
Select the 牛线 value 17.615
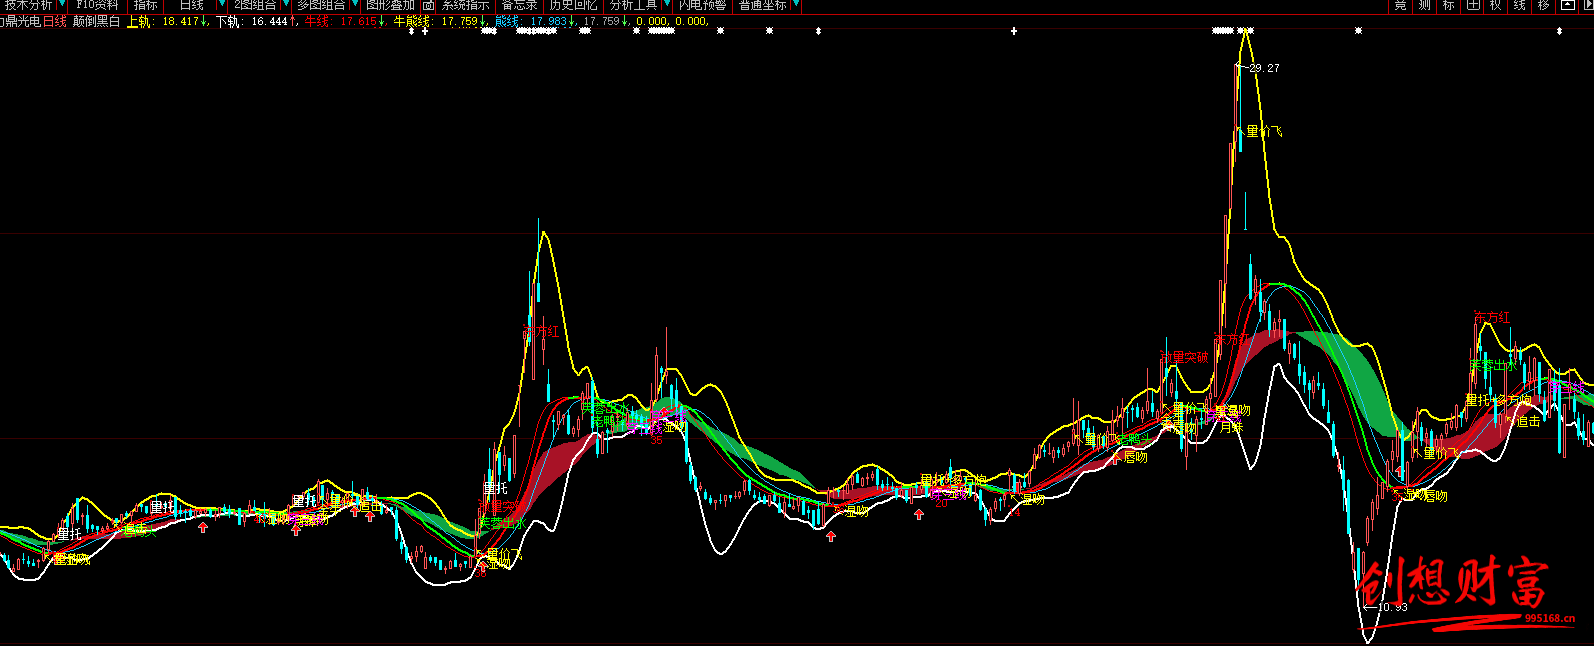tap(359, 21)
